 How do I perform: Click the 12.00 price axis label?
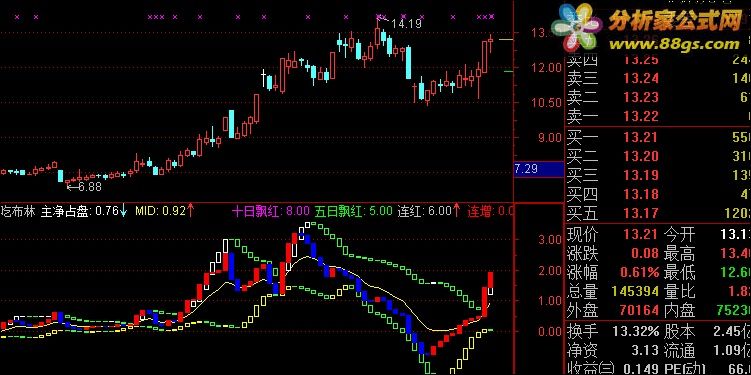pos(545,67)
